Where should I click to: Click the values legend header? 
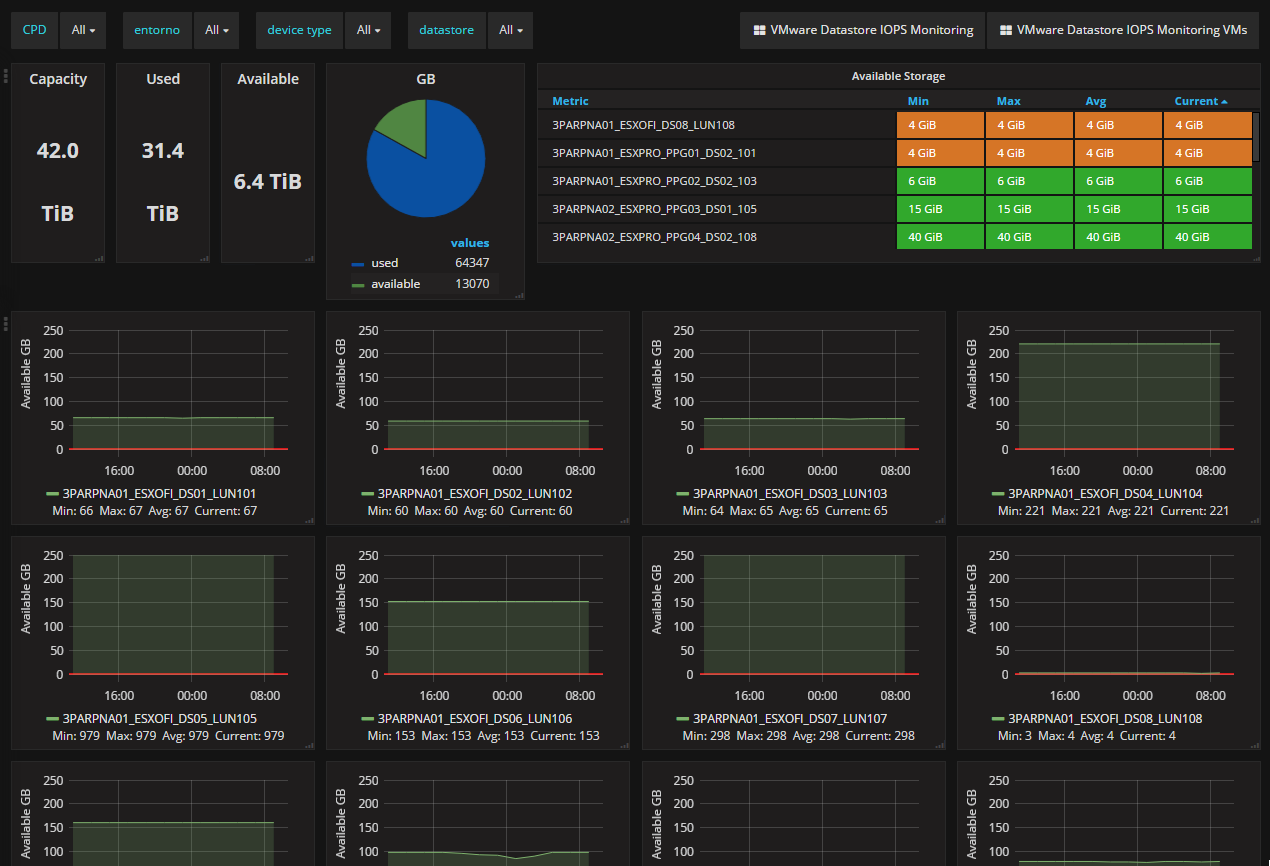[x=470, y=243]
